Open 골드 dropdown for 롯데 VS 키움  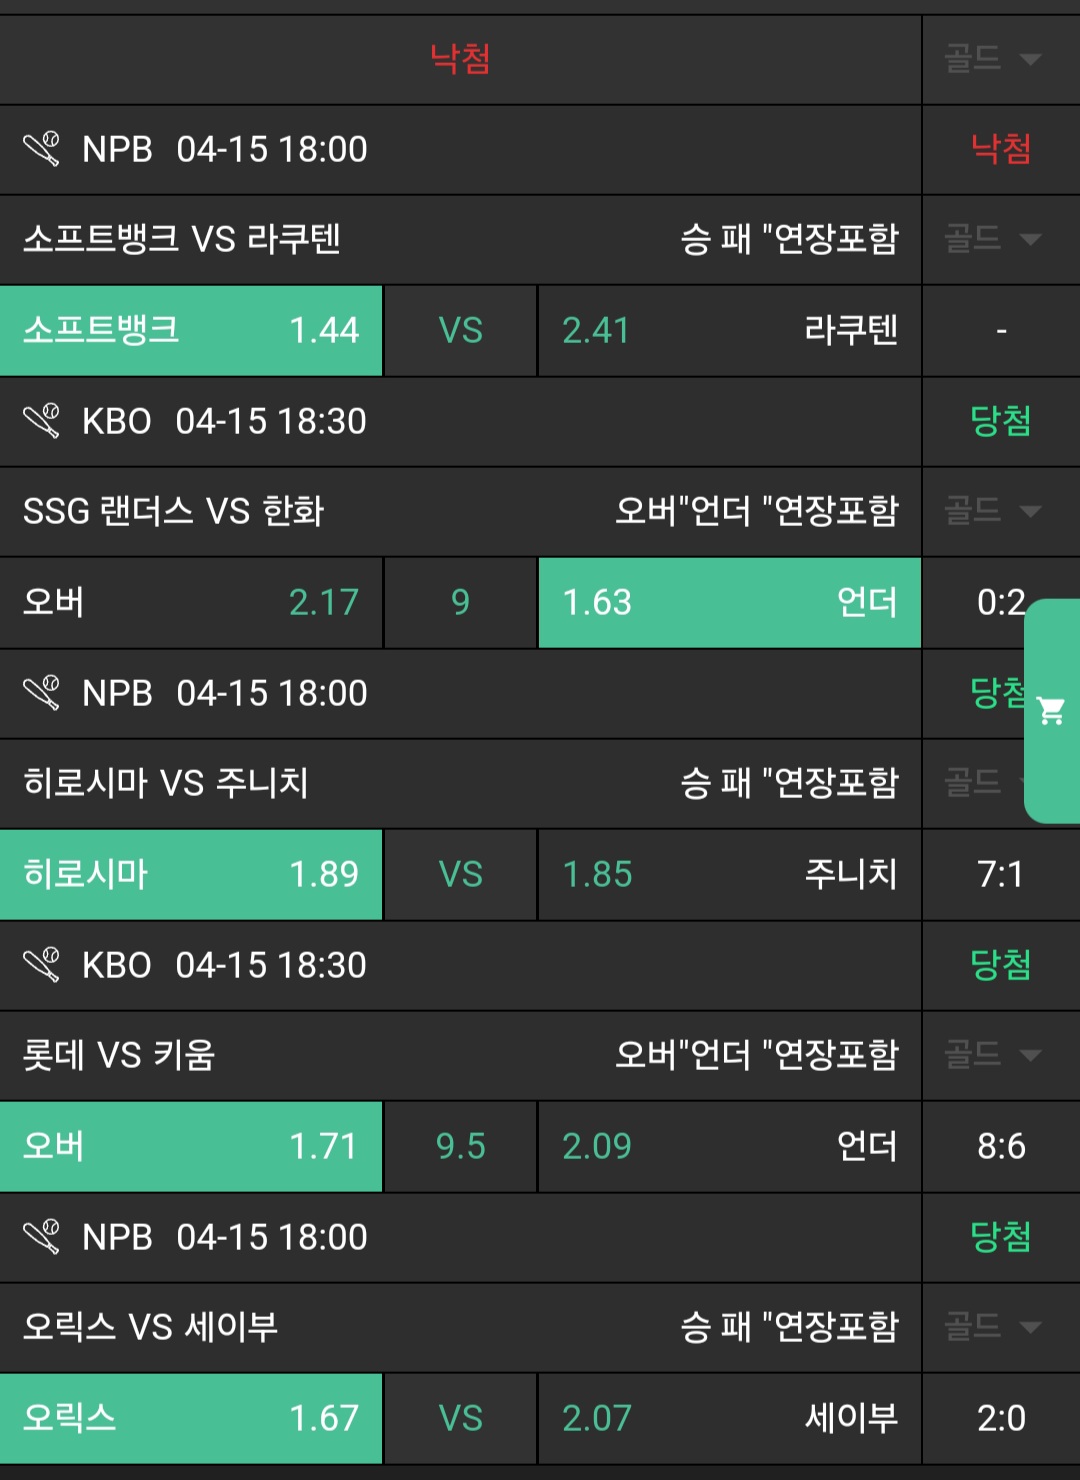coord(994,1054)
